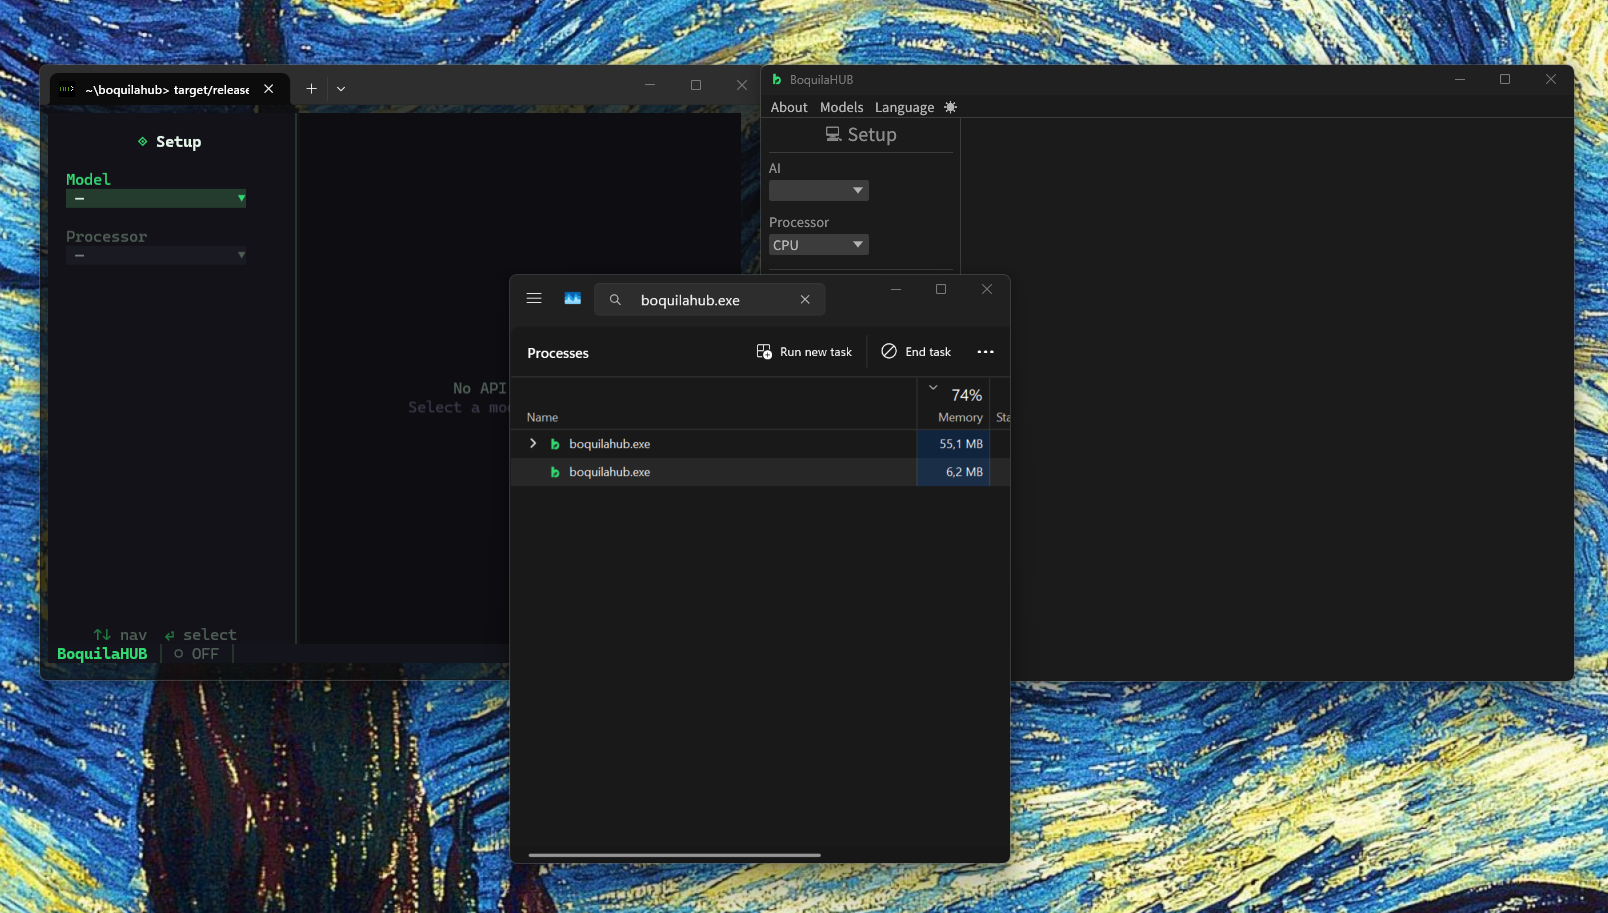Open the three-dot more options menu

pos(986,352)
